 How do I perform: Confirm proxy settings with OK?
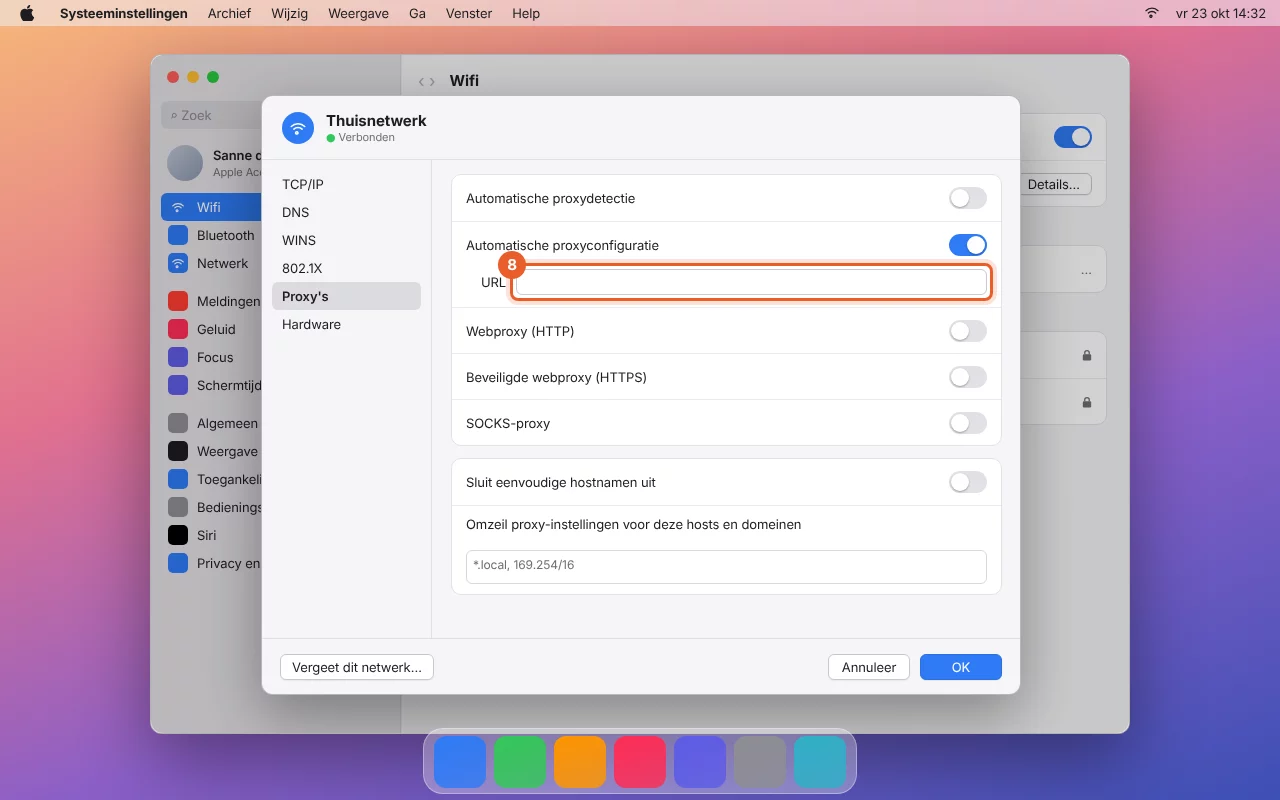961,667
